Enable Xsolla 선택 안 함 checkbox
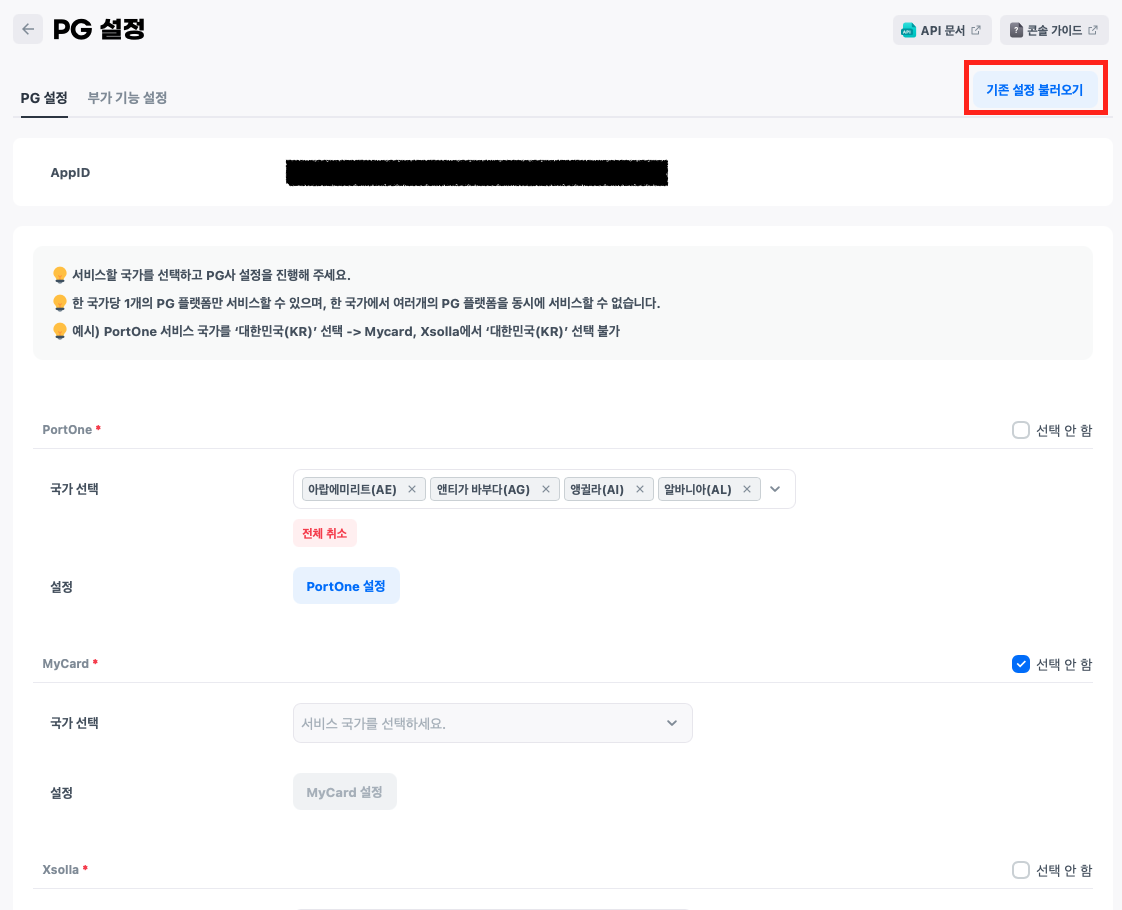 click(x=1020, y=870)
